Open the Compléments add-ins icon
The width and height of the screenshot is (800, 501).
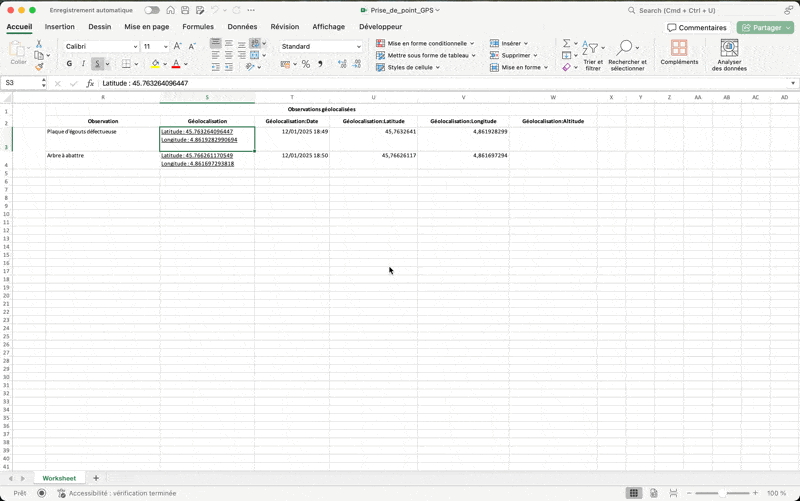point(679,49)
